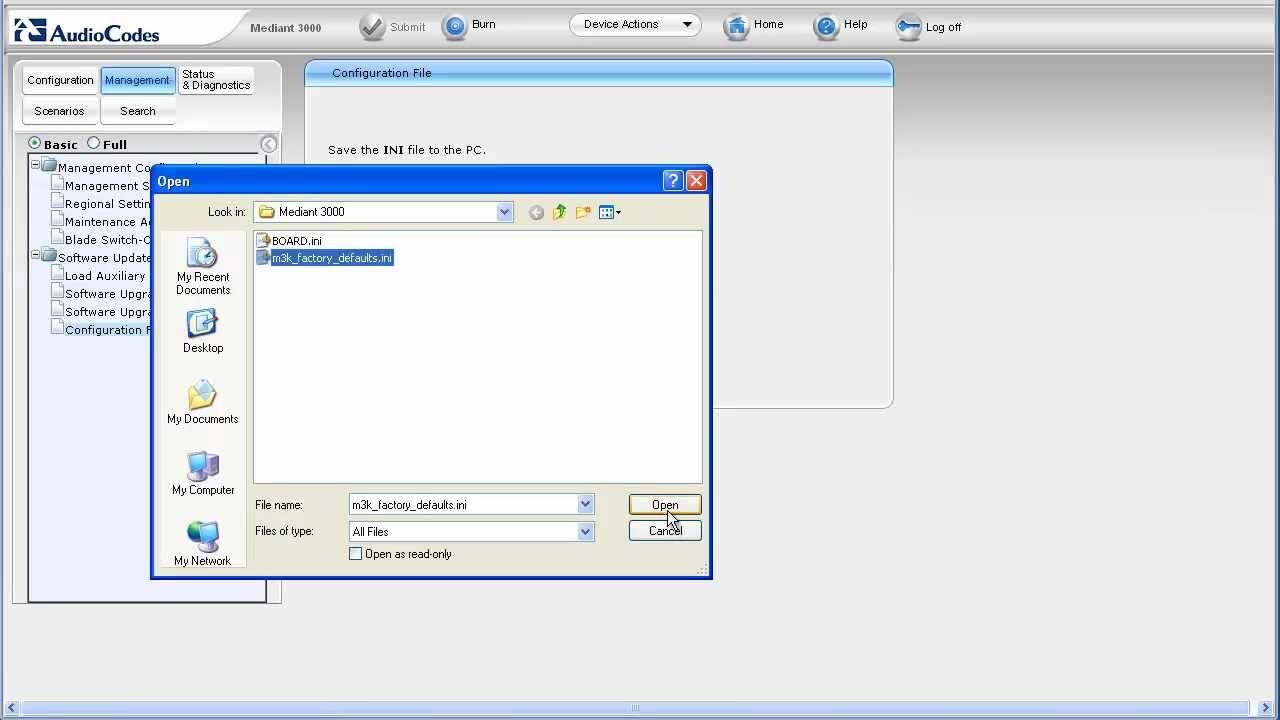Open the File name dropdown arrow
The height and width of the screenshot is (720, 1280).
coord(585,505)
